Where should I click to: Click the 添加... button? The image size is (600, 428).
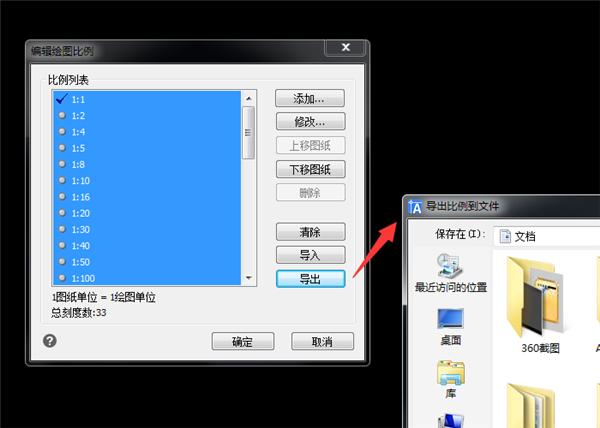coord(310,98)
